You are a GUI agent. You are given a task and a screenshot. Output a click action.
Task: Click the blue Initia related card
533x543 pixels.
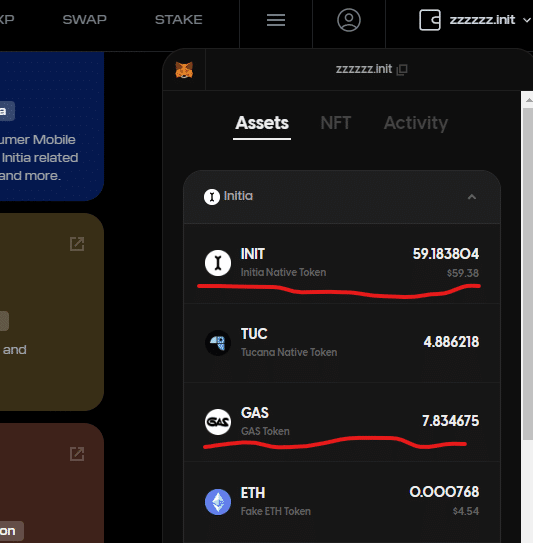pos(52,126)
